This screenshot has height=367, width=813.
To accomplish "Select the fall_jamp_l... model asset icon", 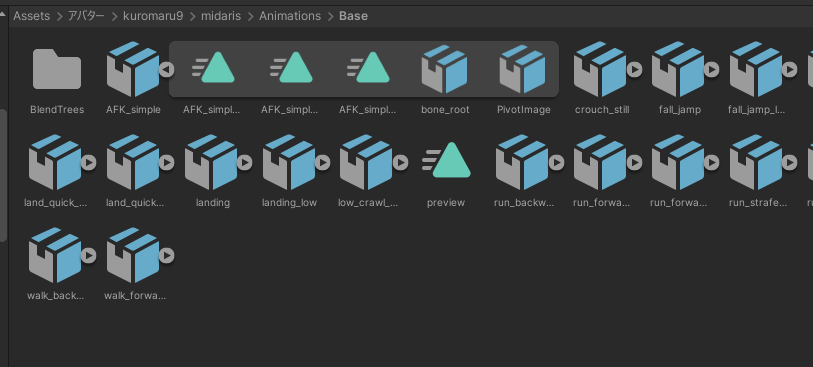I will [x=755, y=69].
